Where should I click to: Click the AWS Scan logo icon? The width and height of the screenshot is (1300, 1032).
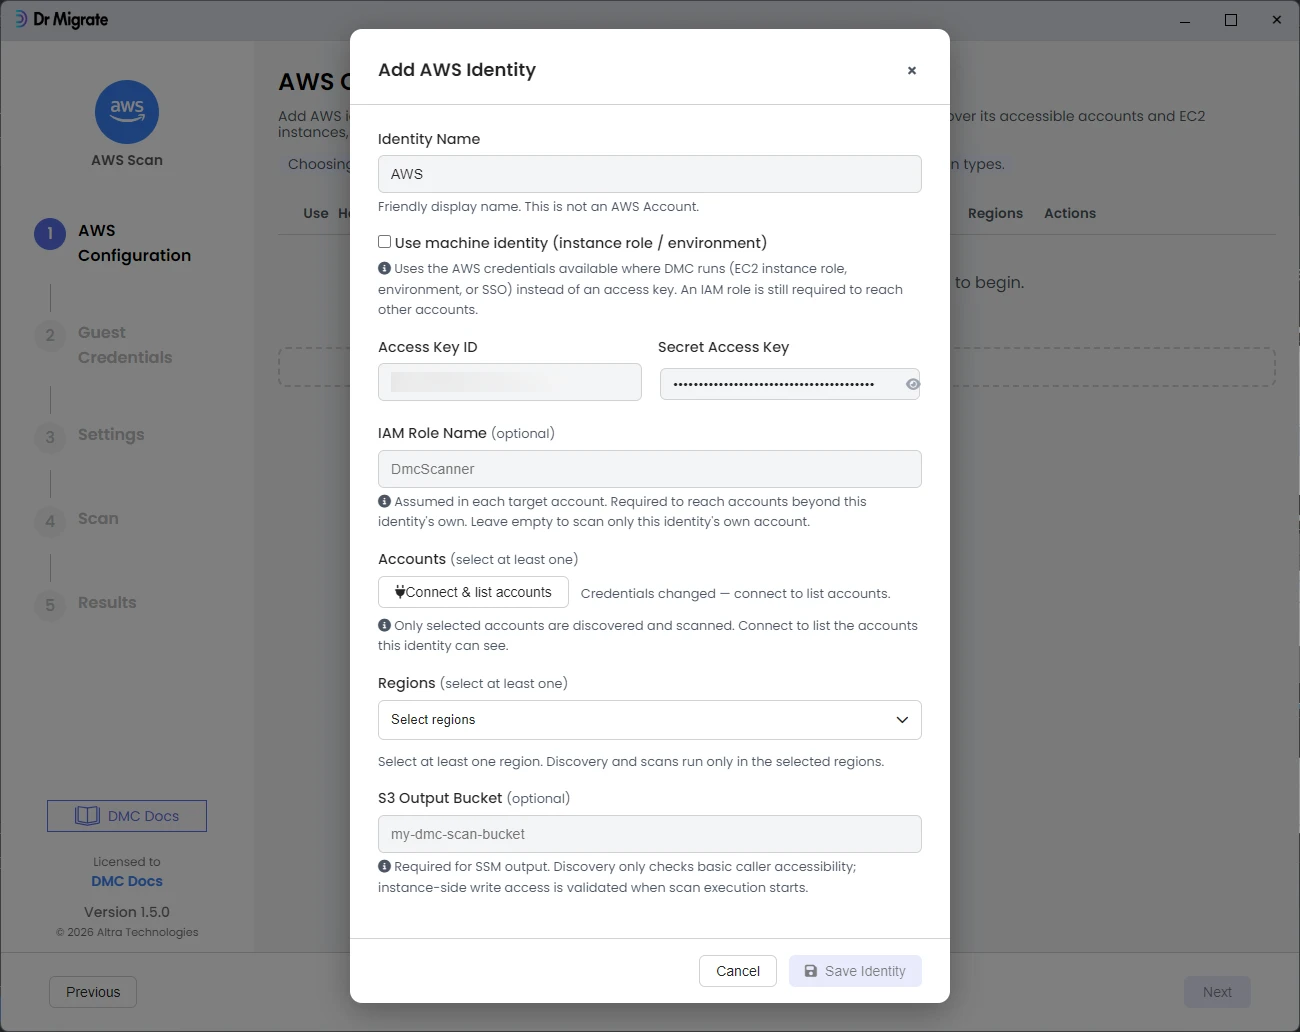[127, 112]
